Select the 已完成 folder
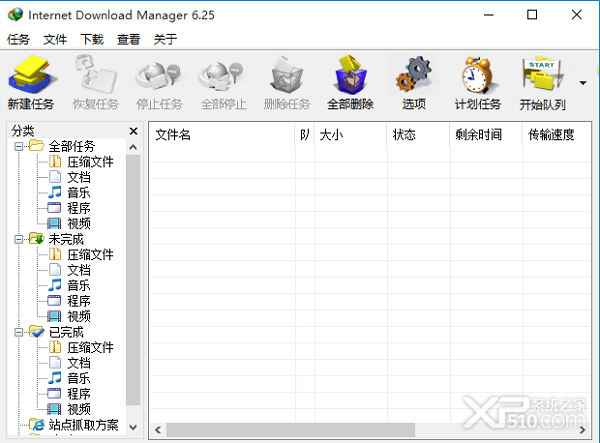 click(66, 332)
